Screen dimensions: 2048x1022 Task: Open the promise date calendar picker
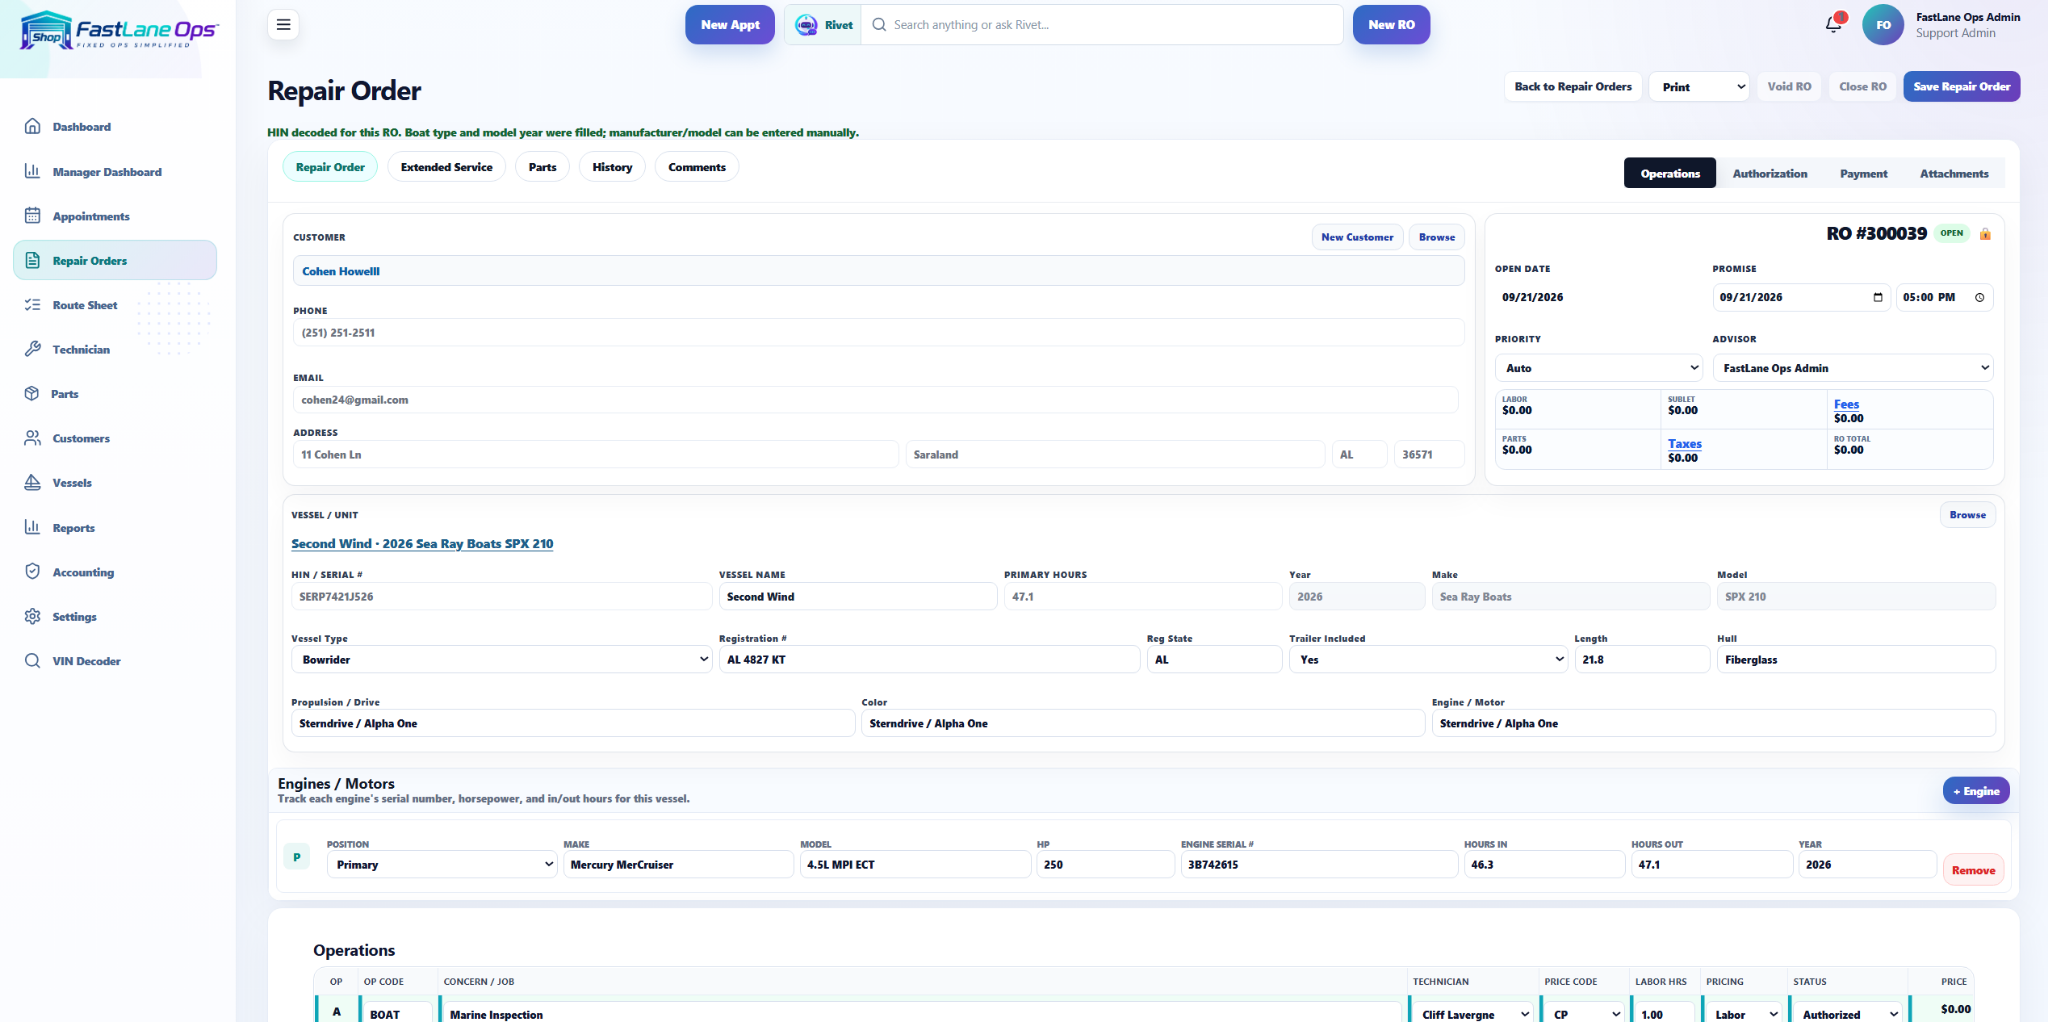click(x=1877, y=297)
